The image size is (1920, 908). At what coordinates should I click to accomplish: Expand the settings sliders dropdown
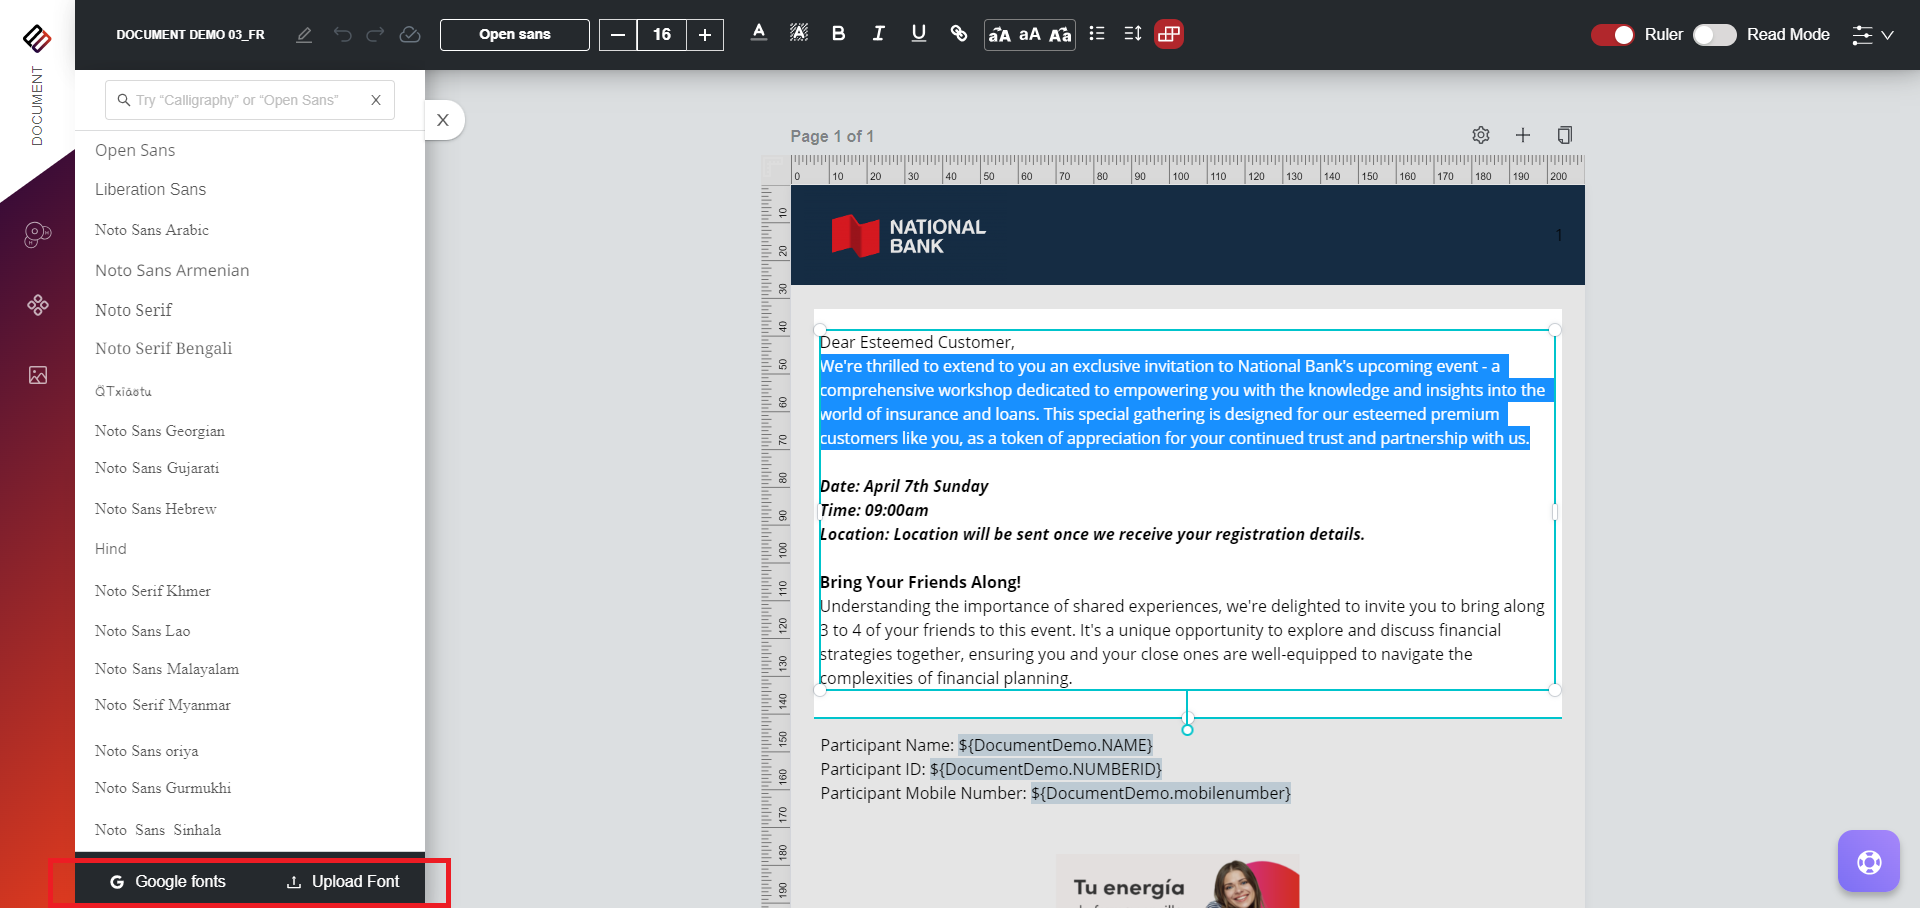(1872, 35)
